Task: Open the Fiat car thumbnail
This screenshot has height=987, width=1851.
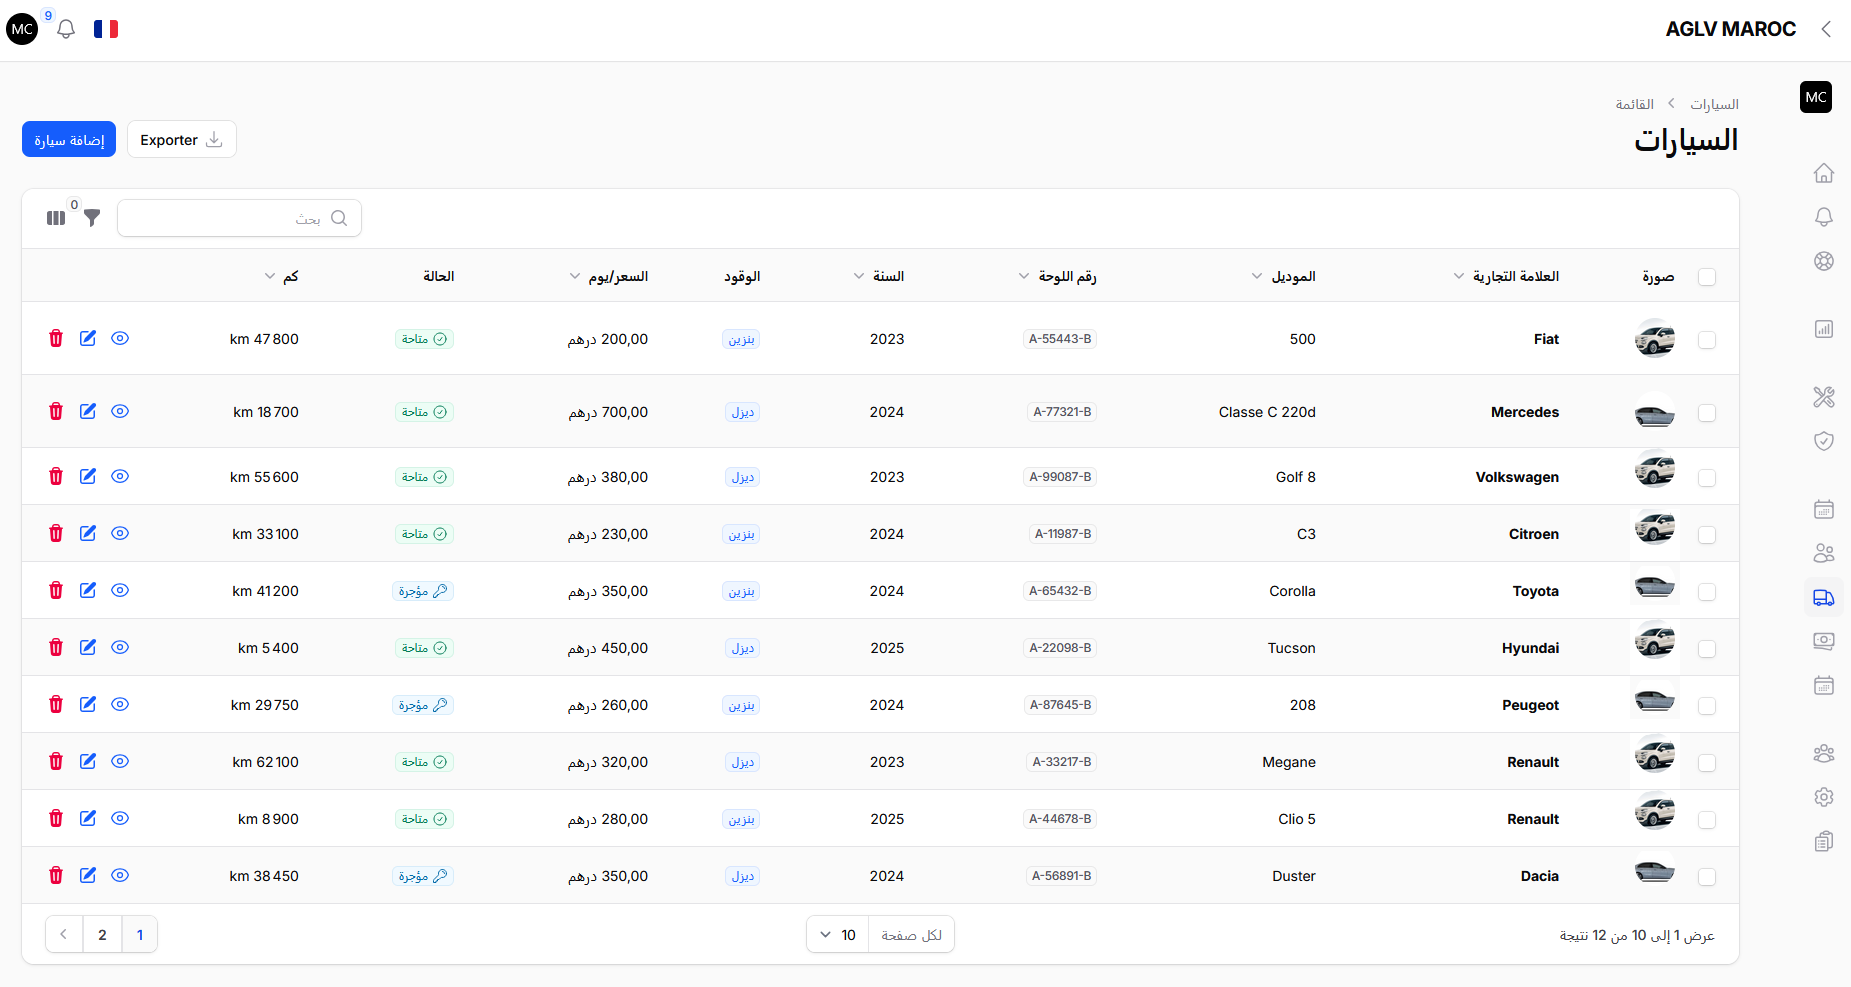Action: [x=1655, y=338]
